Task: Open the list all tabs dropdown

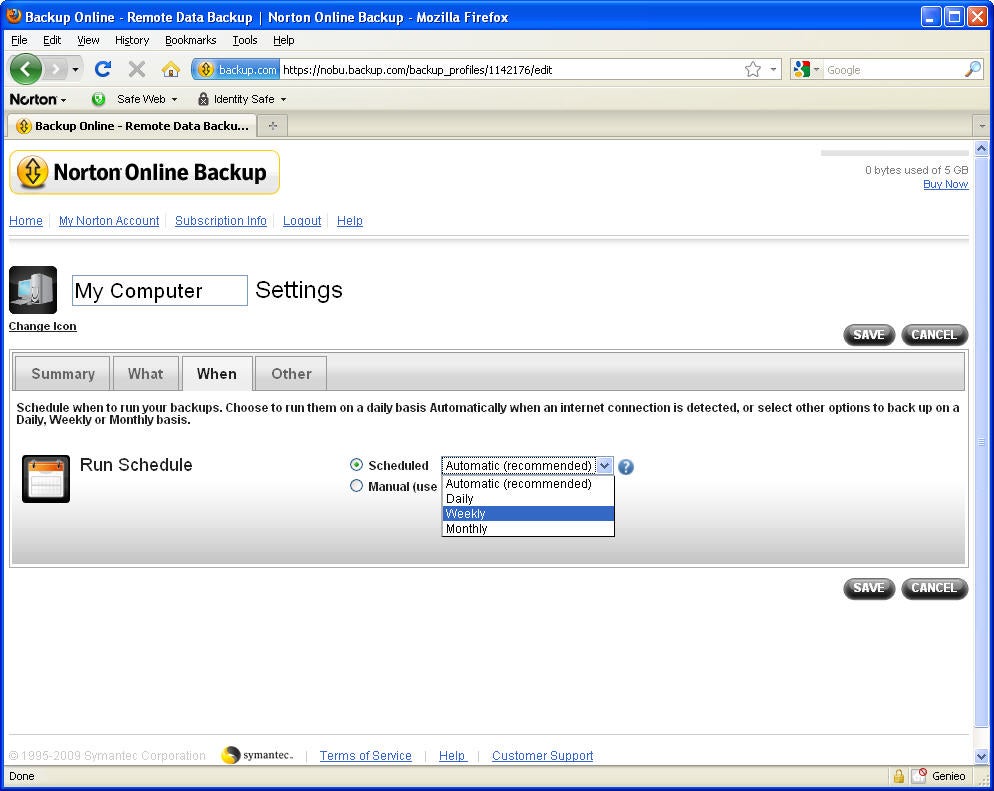Action: tap(982, 125)
